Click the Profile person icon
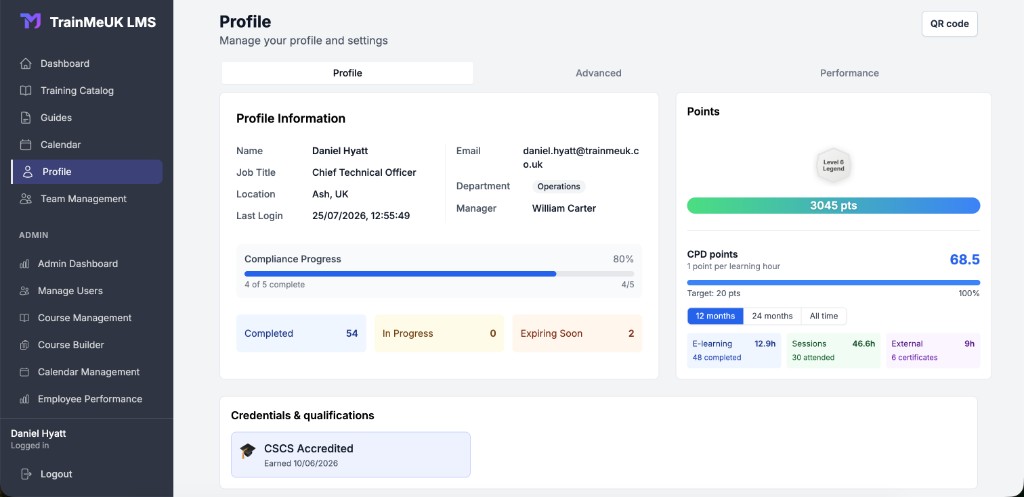1024x497 pixels. coord(27,172)
